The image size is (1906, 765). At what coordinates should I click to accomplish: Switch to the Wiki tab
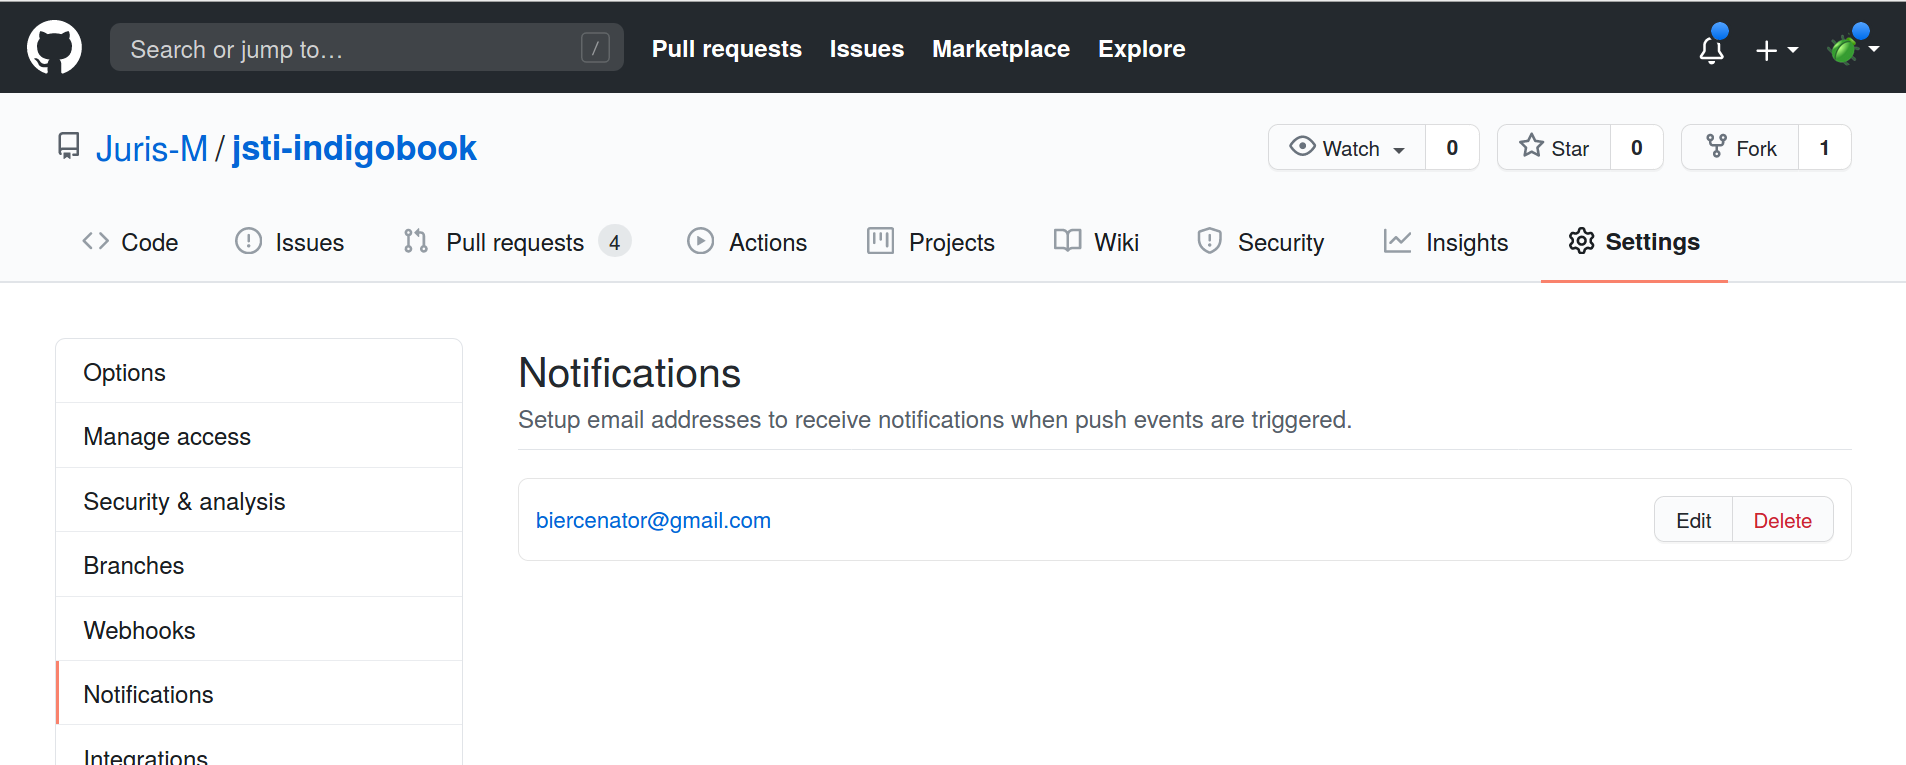click(x=1096, y=242)
